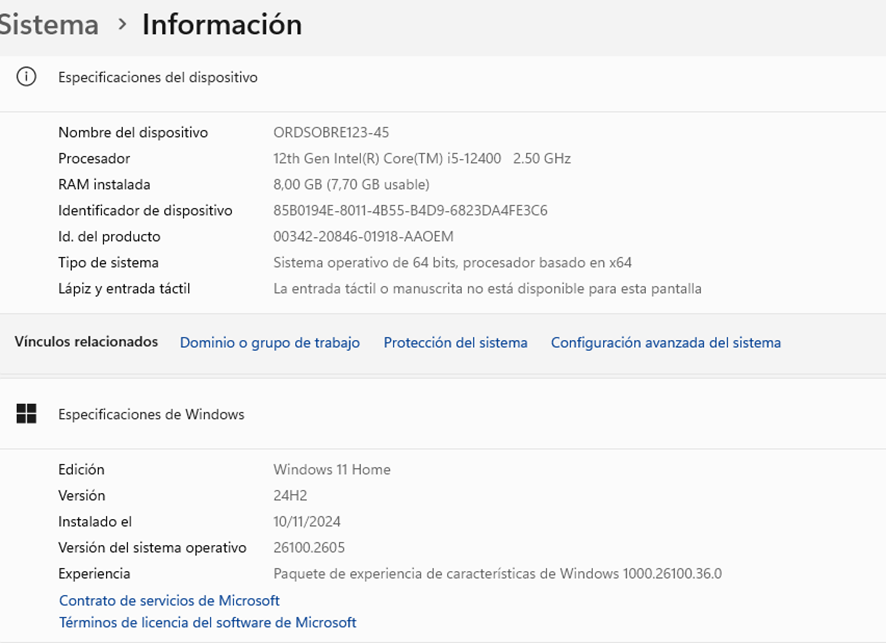886x643 pixels.
Task: Select device name ORDSOBRE123-45
Action: click(331, 132)
